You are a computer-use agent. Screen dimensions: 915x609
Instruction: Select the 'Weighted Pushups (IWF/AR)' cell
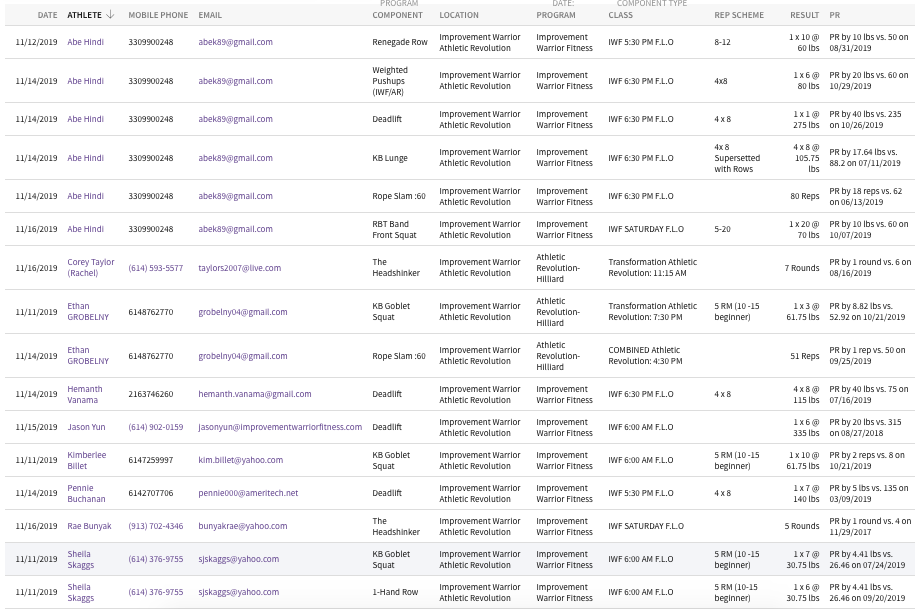tap(390, 81)
